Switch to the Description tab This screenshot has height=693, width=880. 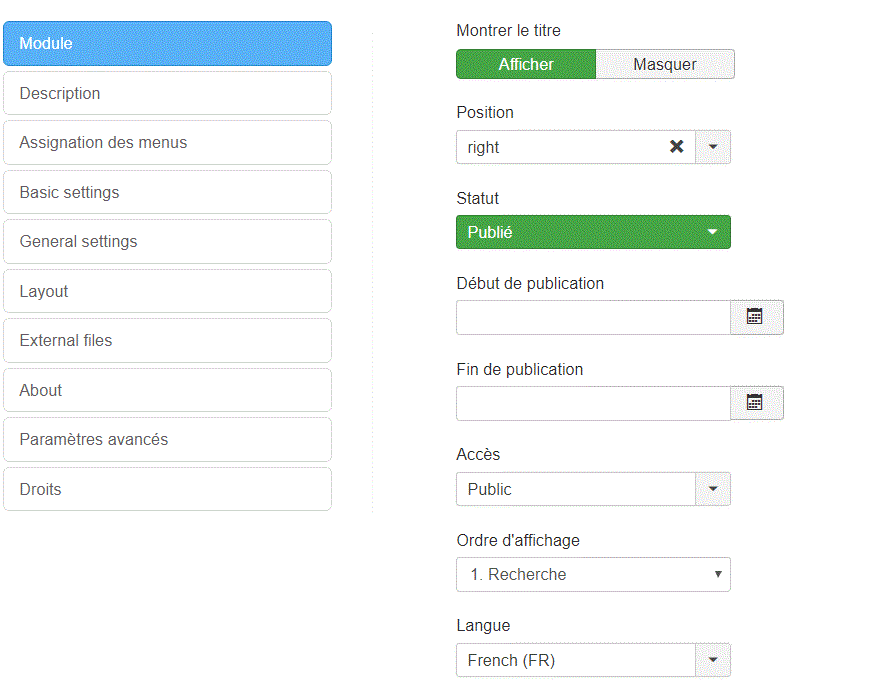(x=167, y=93)
